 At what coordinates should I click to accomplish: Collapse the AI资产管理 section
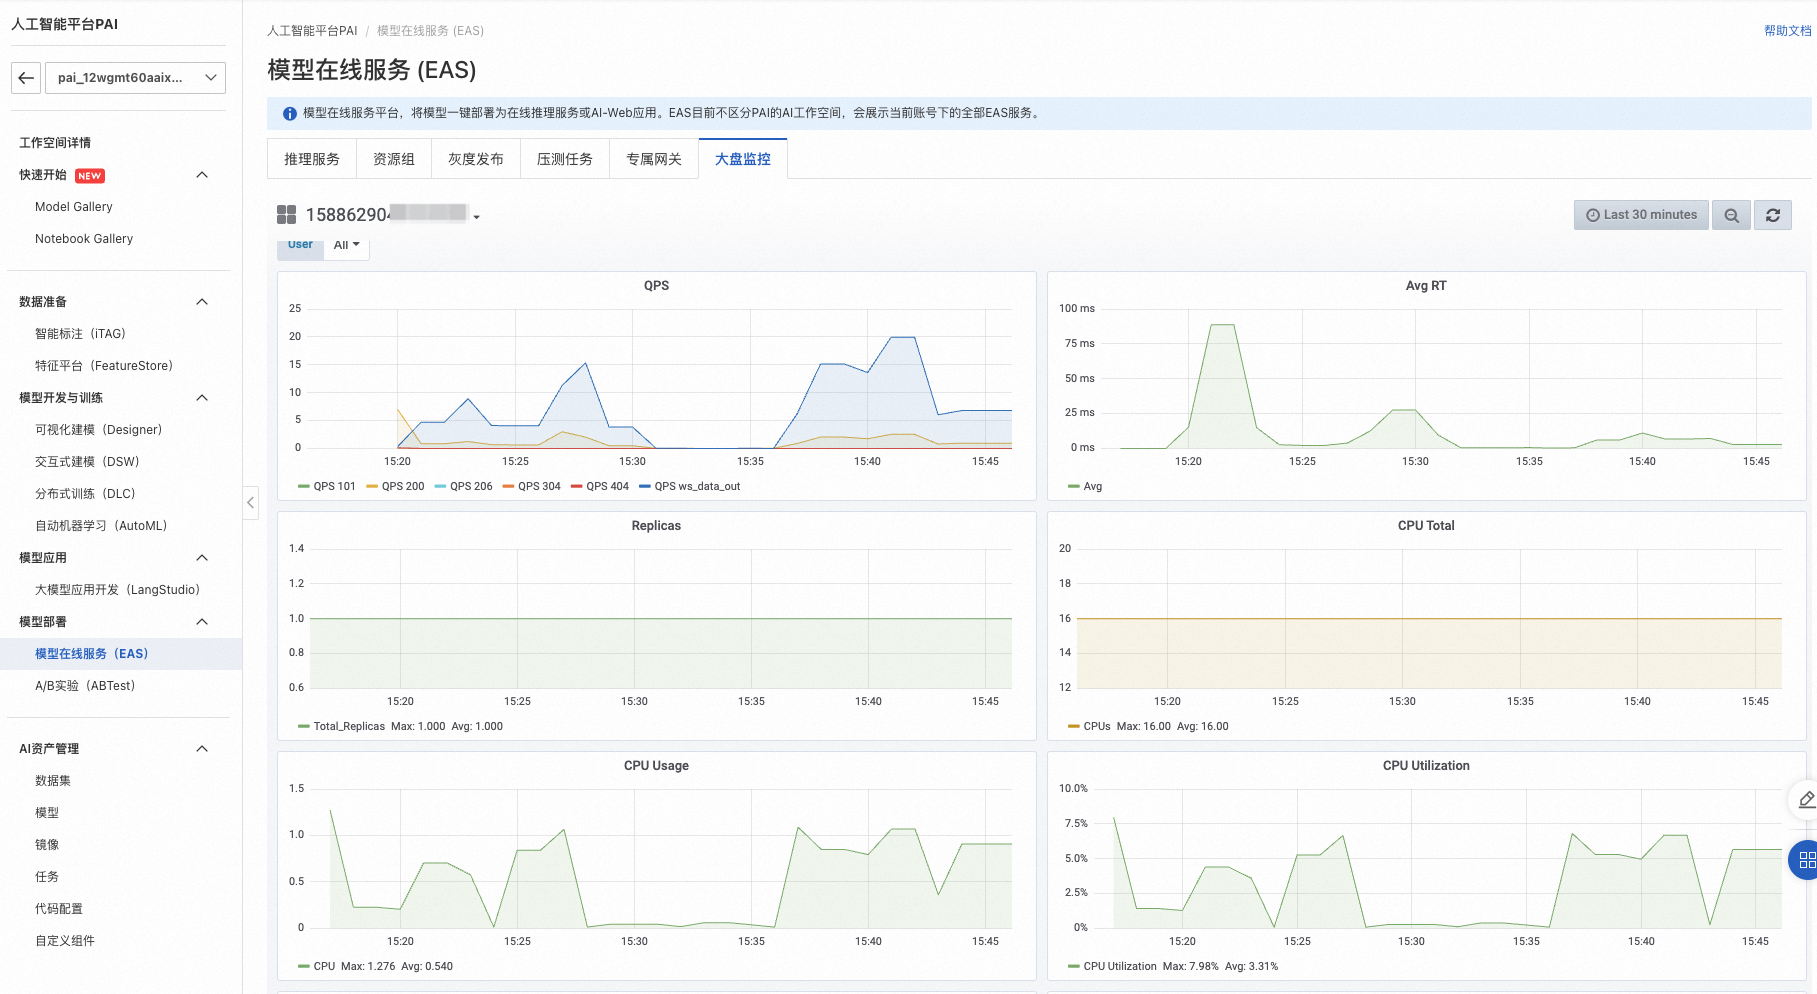tap(202, 749)
